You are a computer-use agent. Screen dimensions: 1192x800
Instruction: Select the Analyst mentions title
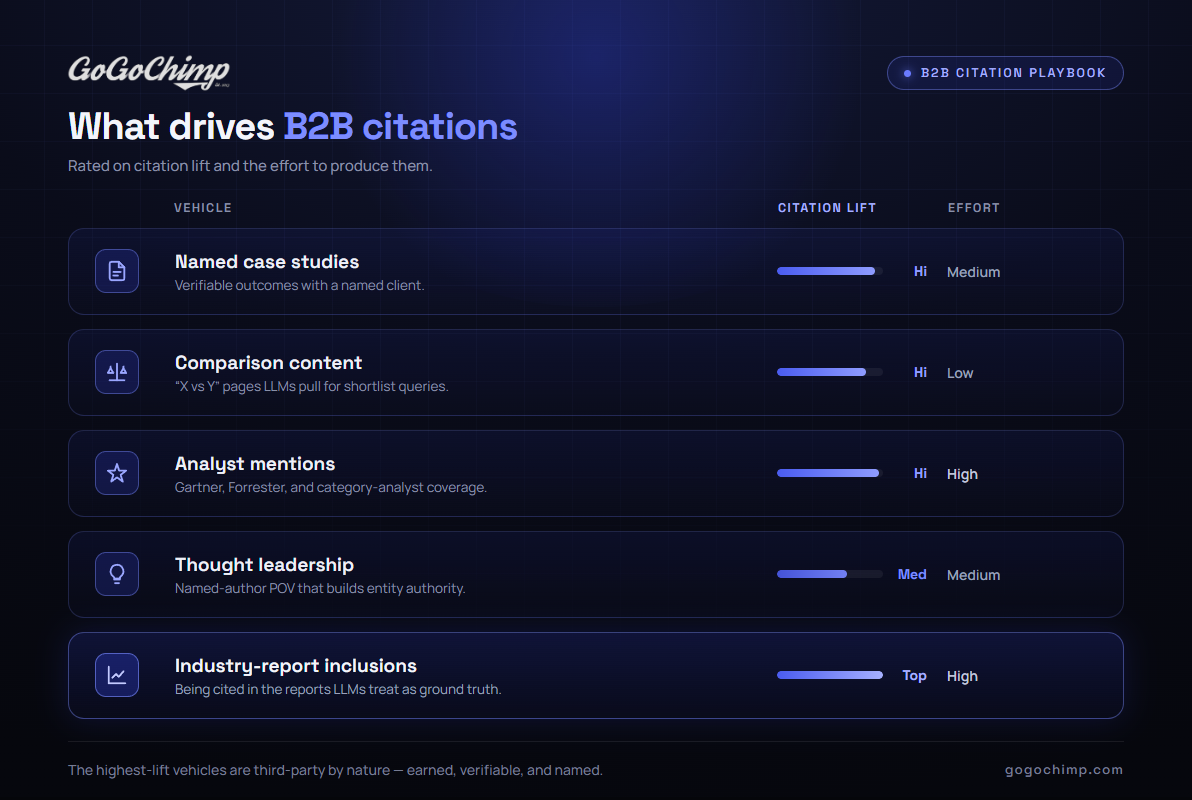pos(255,464)
